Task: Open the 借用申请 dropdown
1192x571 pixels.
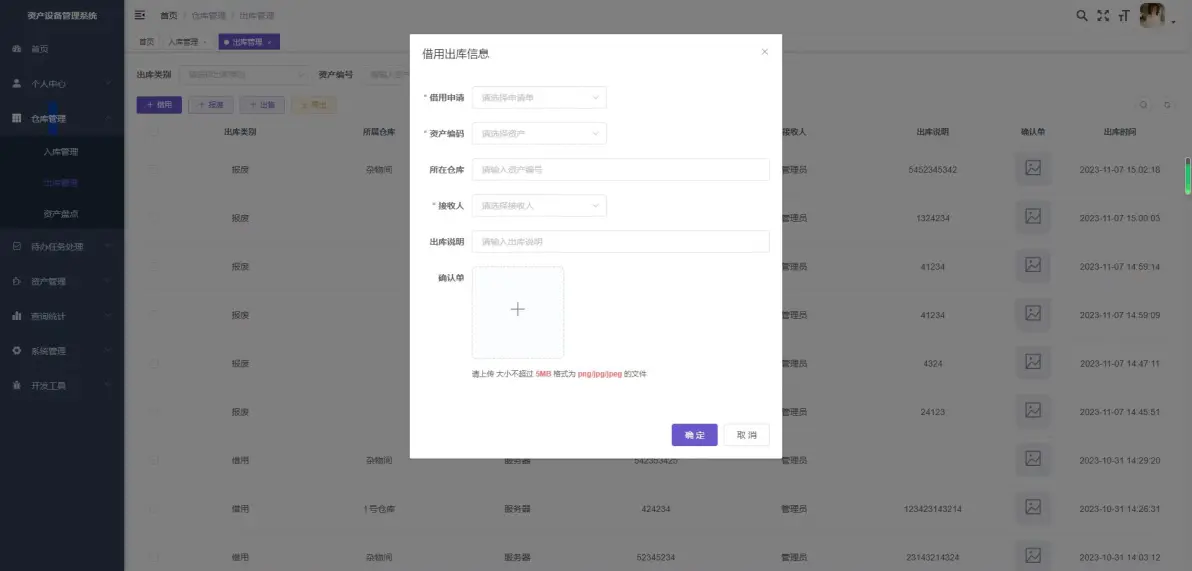Action: [x=539, y=97]
